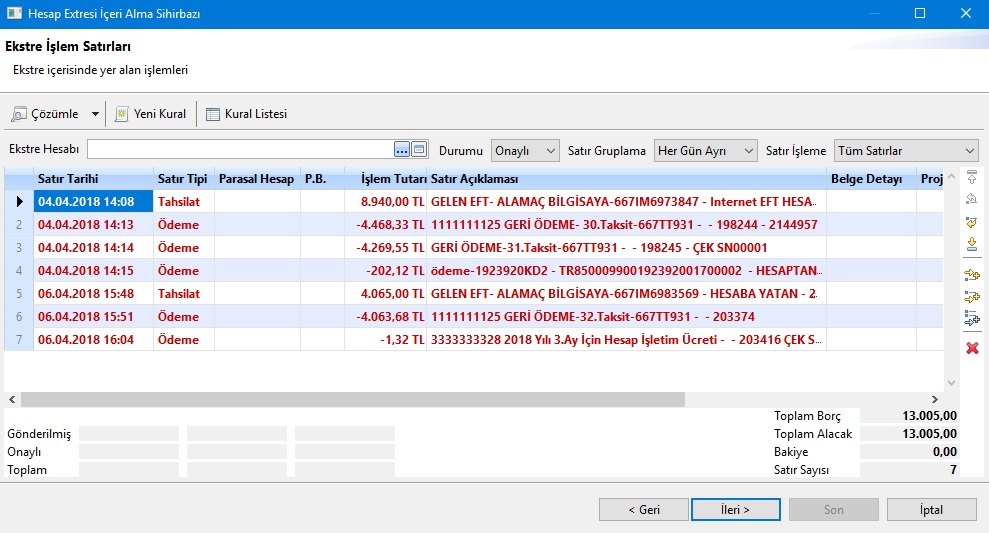The width and height of the screenshot is (989, 533).
Task: Click the yellow down-arrow icon in side toolbar
Action: 971,244
